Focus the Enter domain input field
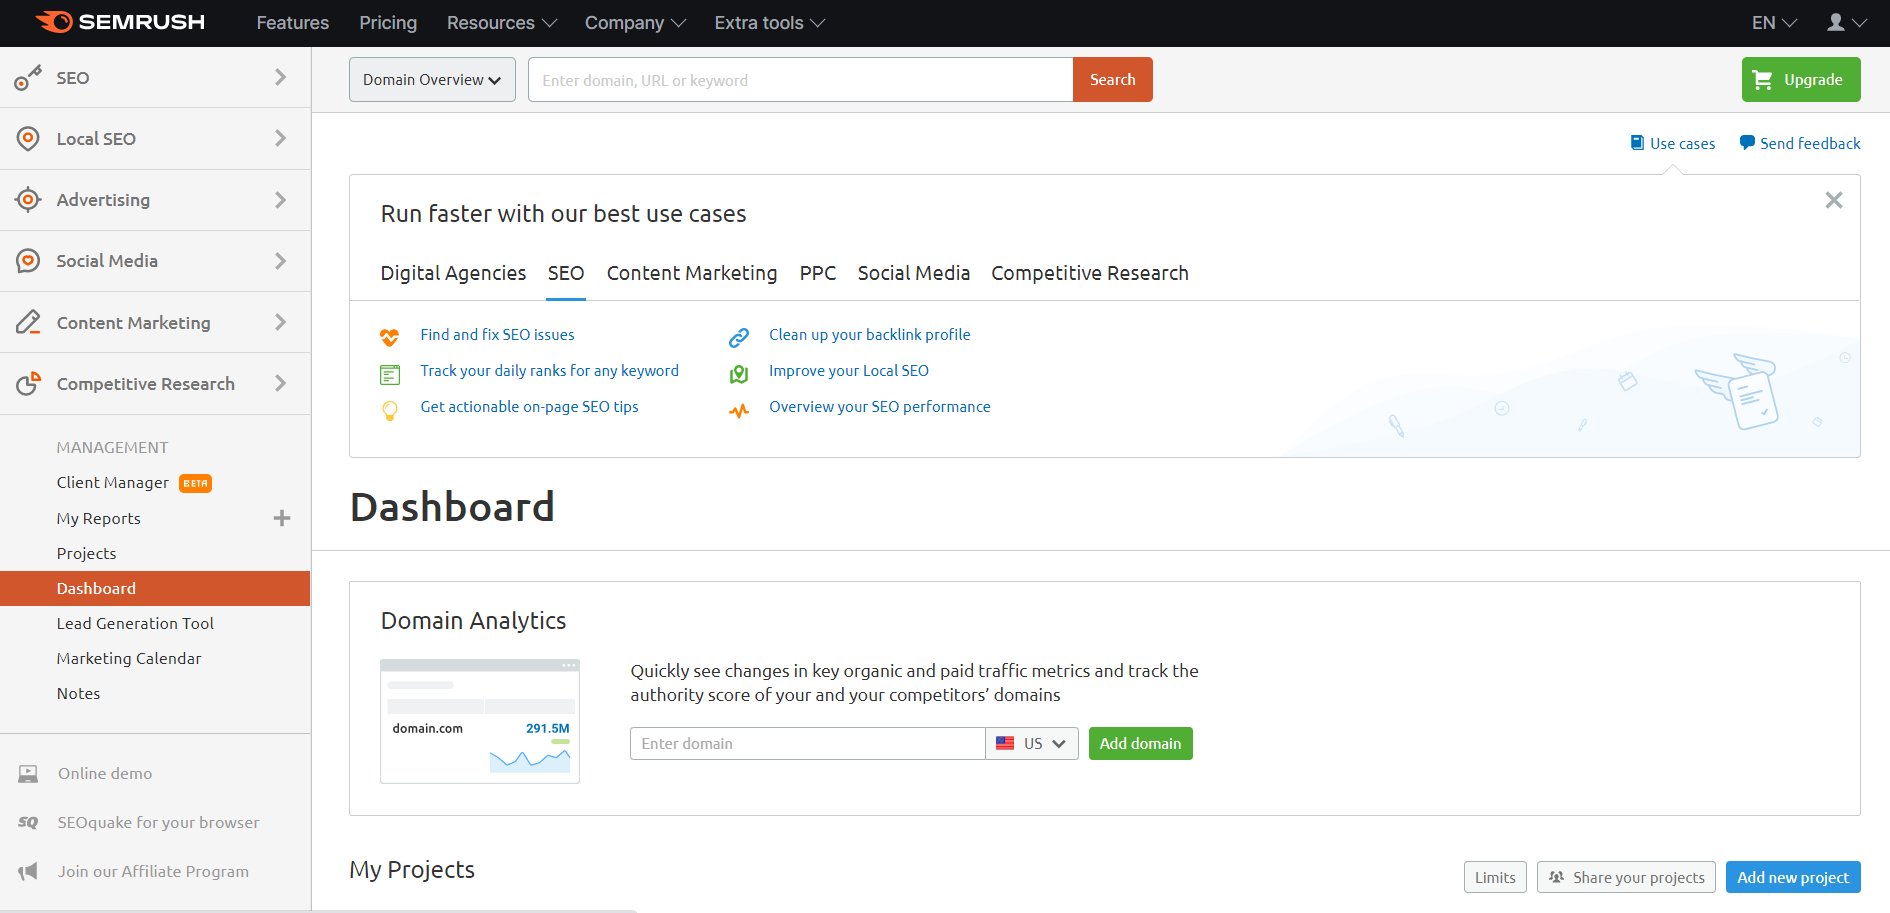 [807, 743]
